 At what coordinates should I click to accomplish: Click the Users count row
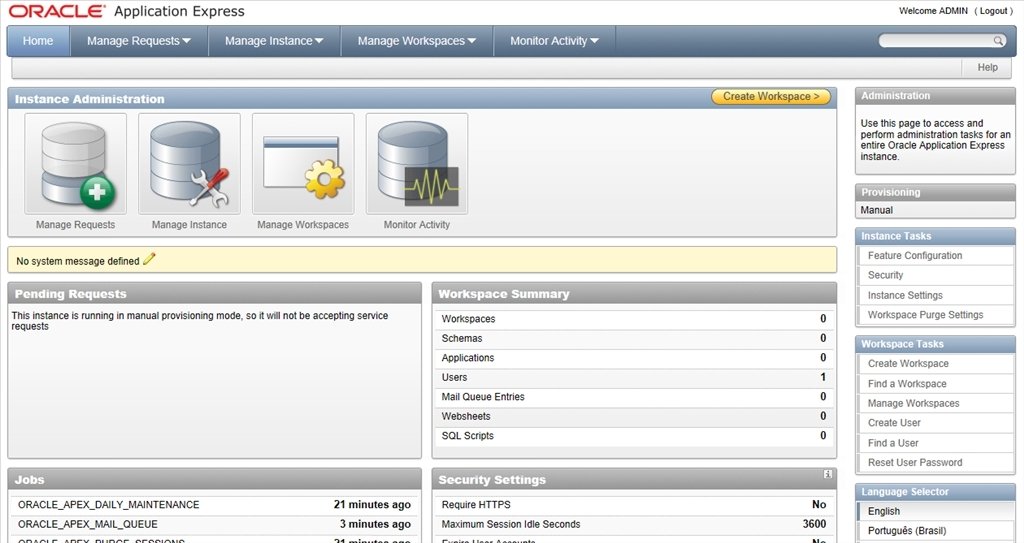click(x=633, y=377)
